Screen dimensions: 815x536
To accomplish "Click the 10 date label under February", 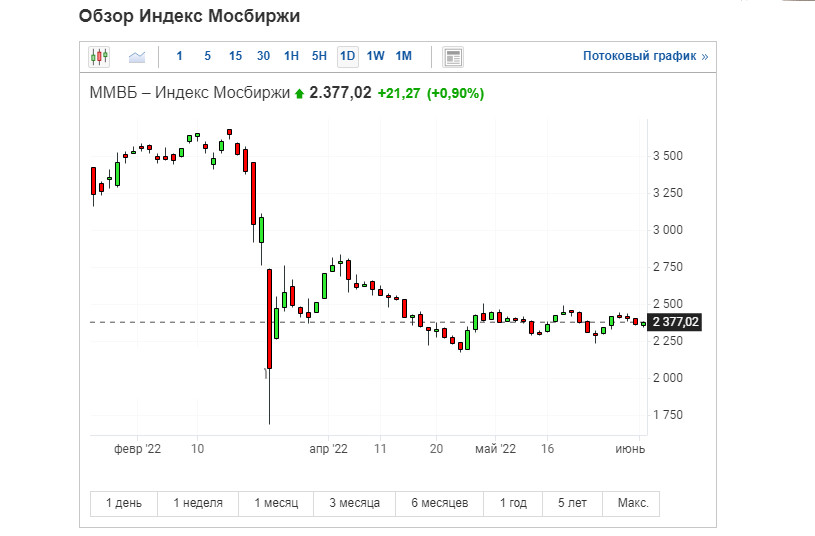I will click(x=197, y=449).
